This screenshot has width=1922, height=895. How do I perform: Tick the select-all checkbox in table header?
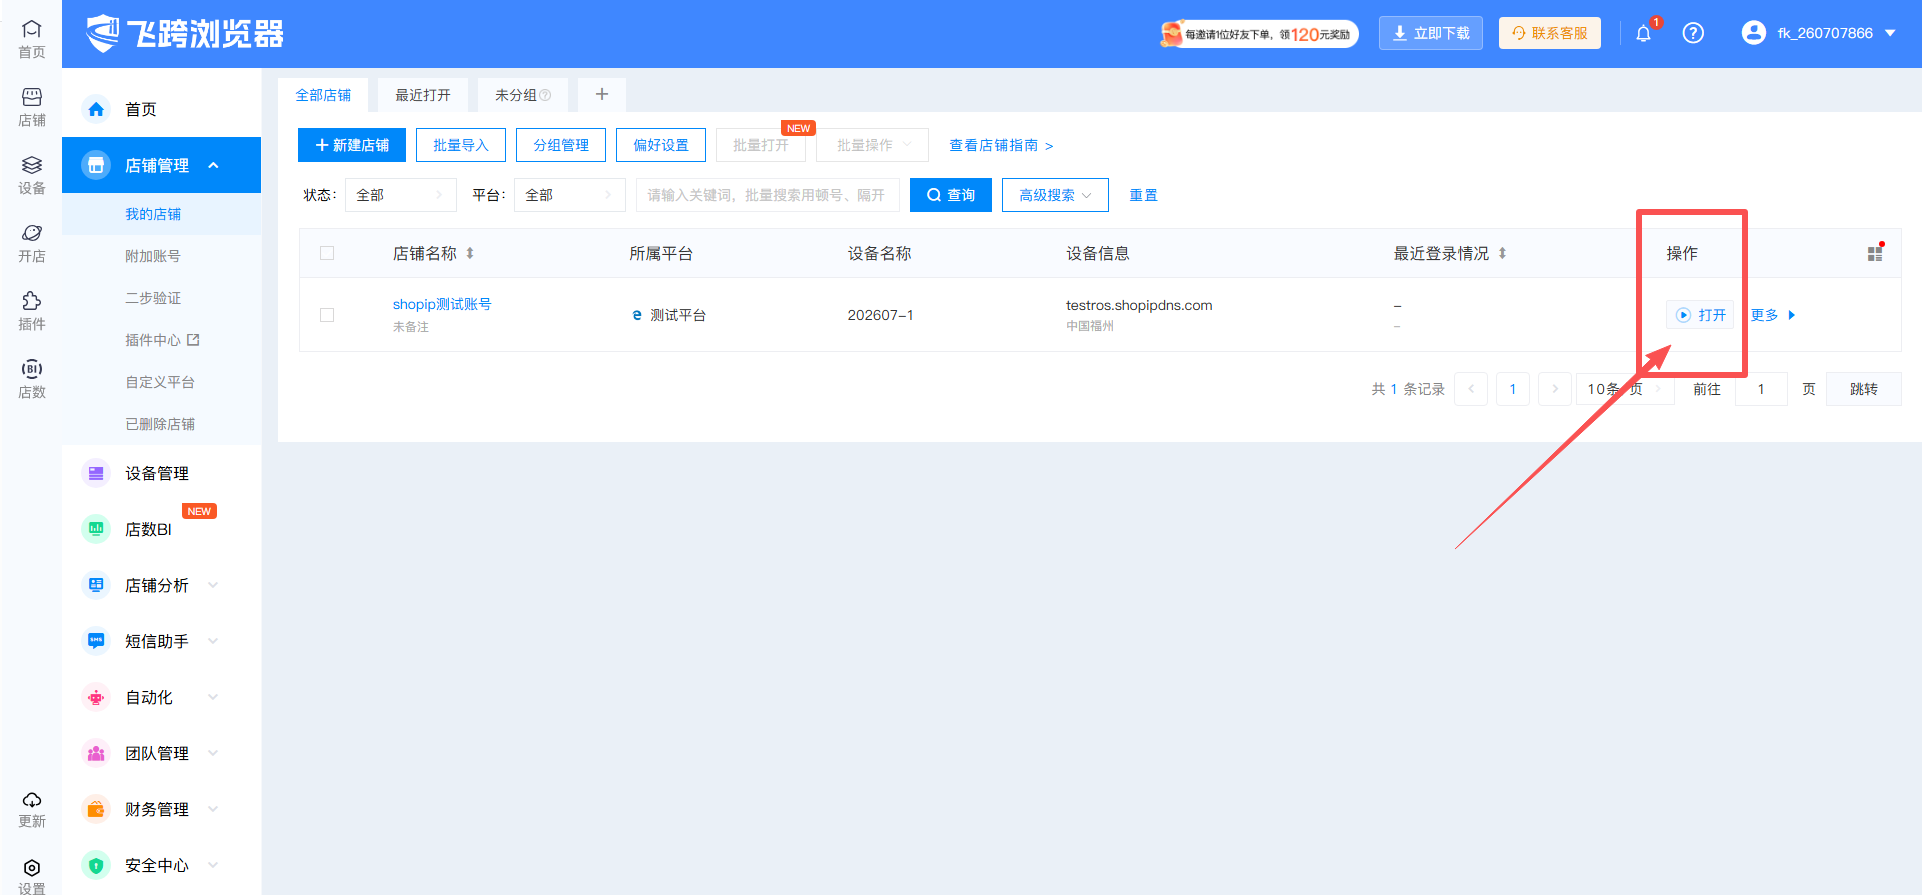point(327,253)
